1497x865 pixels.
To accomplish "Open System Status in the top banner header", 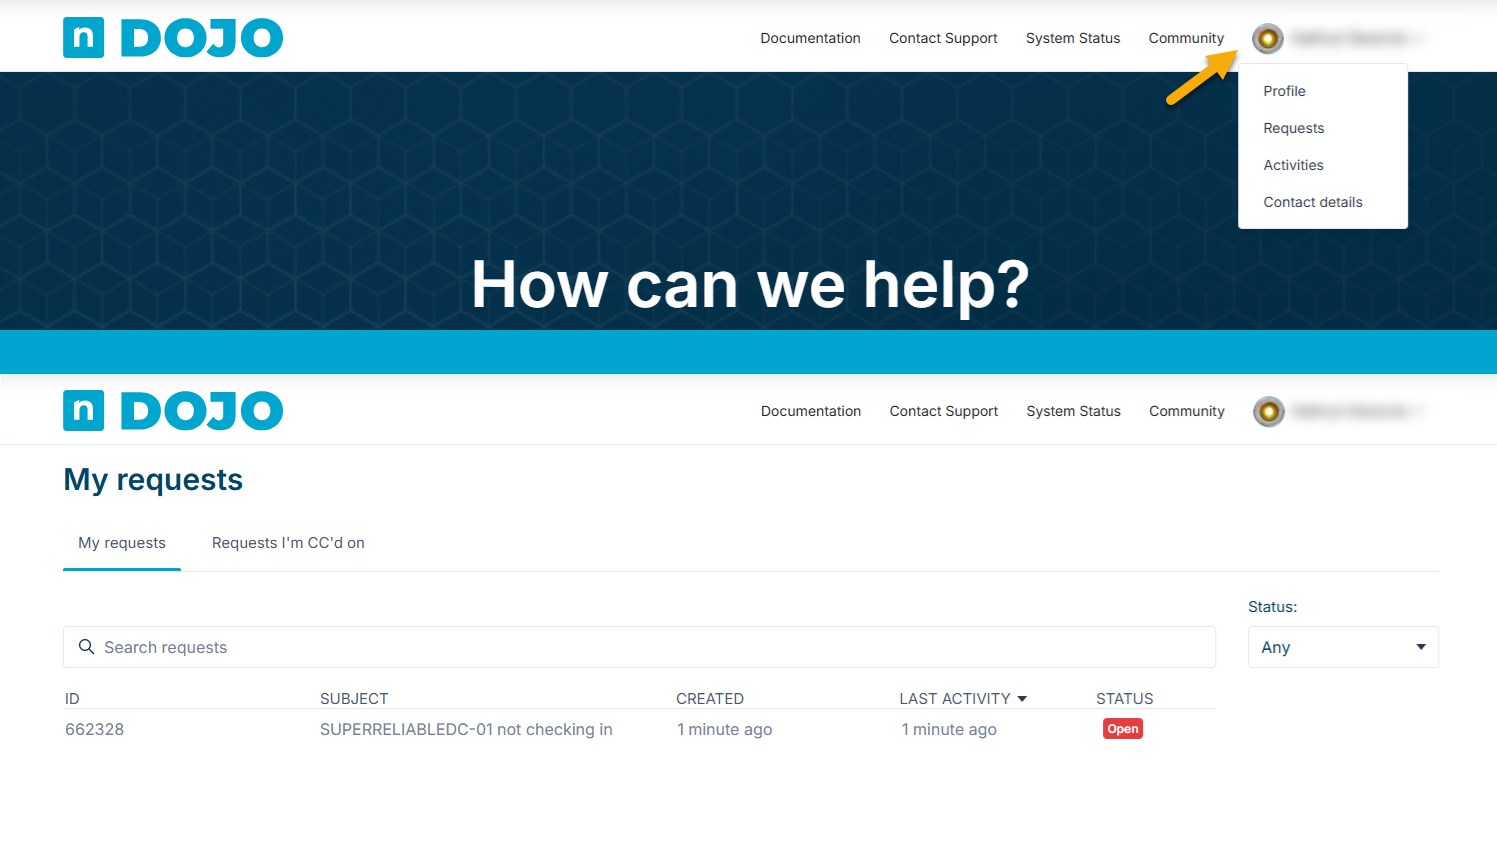I will [x=1072, y=38].
